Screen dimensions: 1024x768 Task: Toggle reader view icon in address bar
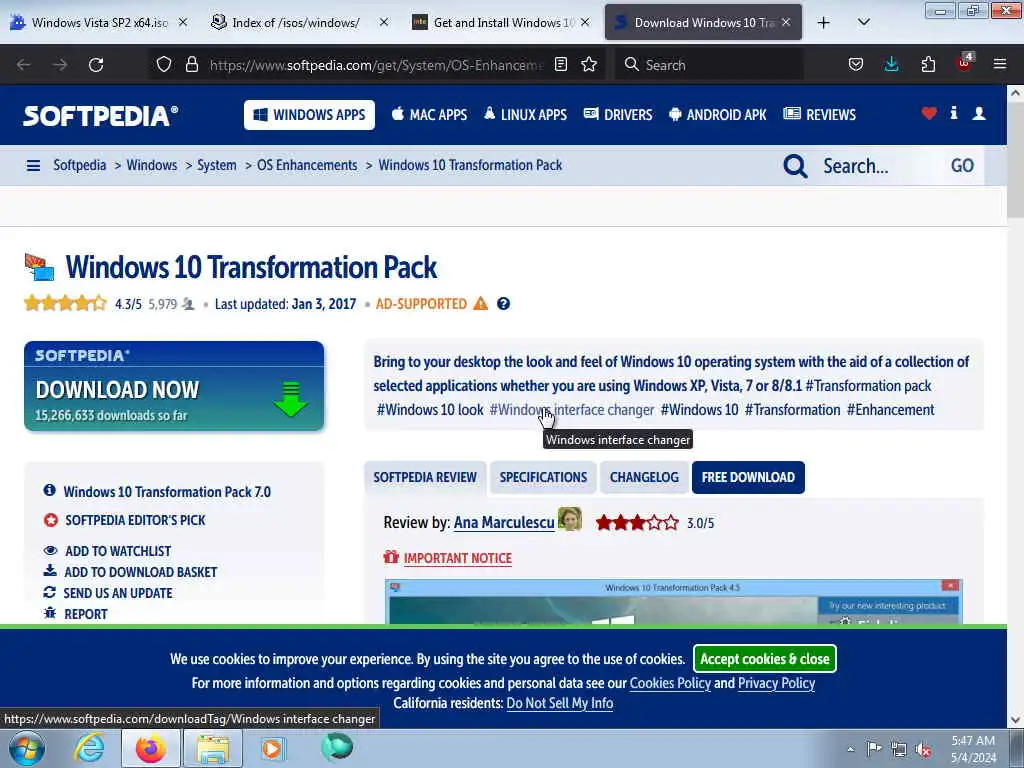(560, 65)
